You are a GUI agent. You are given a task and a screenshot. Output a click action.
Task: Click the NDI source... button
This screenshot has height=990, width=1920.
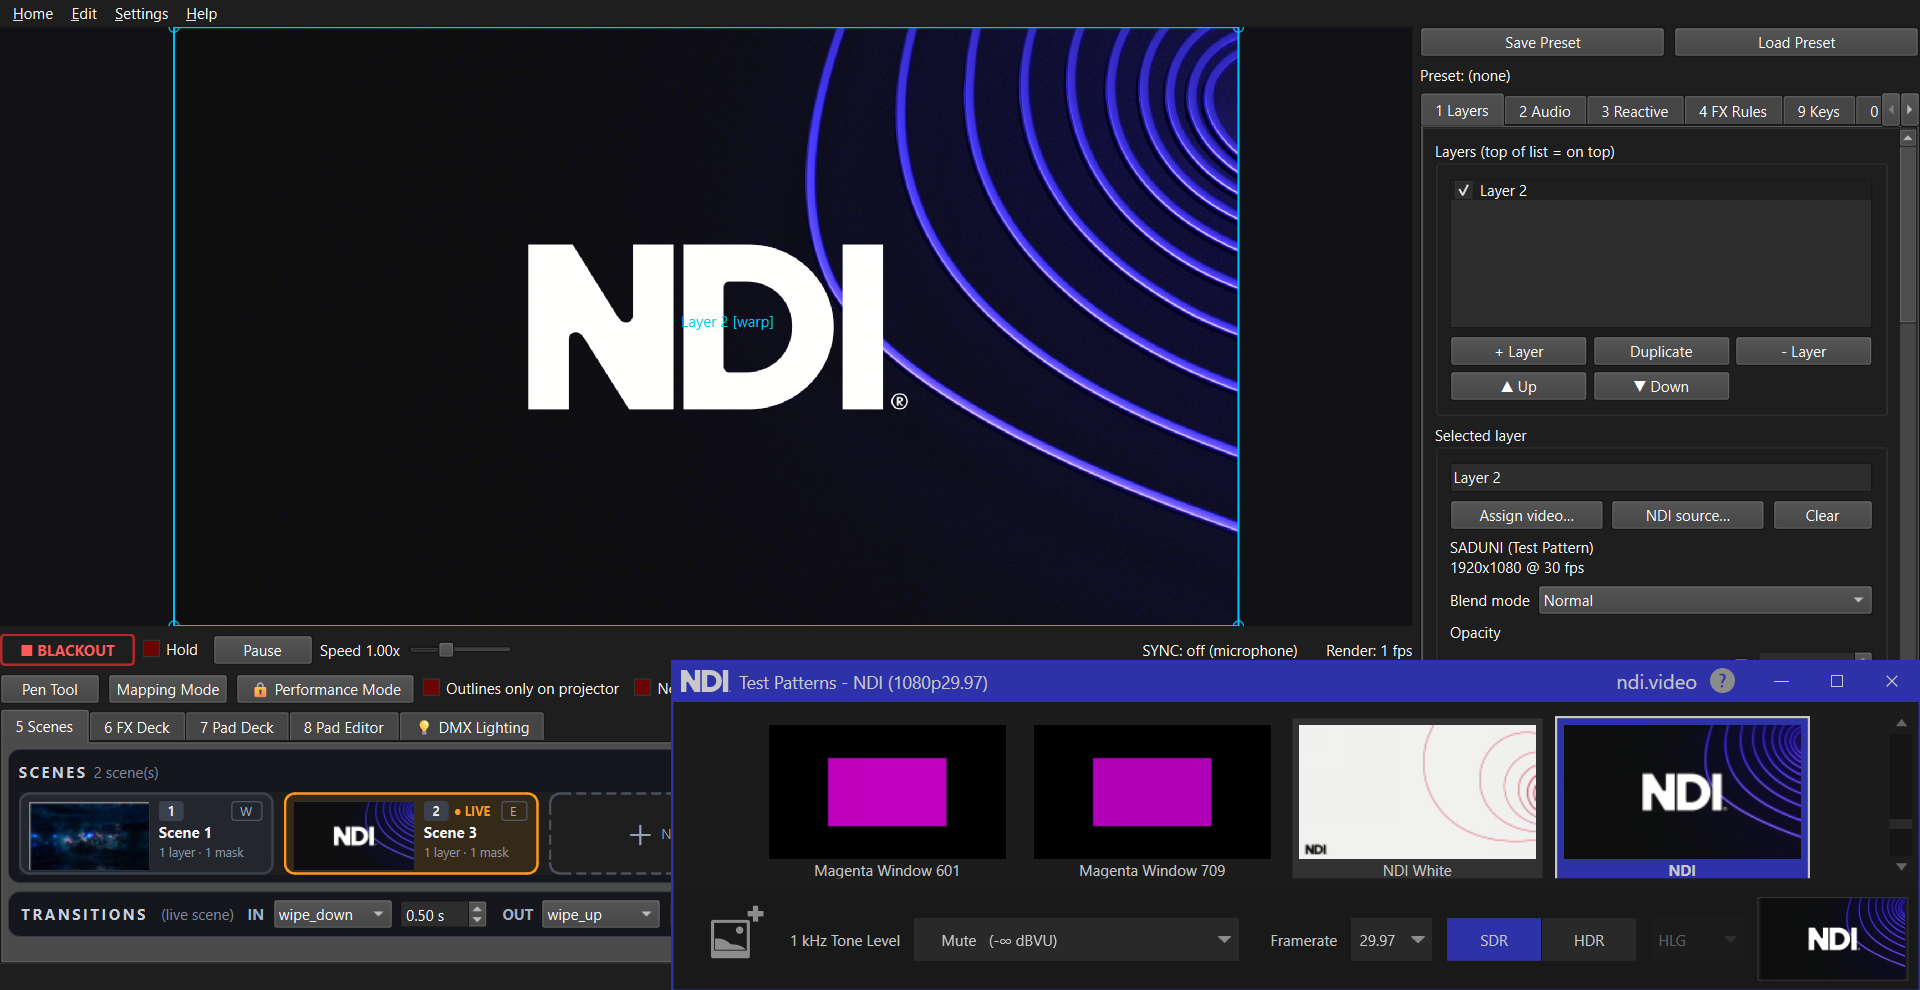1687,515
